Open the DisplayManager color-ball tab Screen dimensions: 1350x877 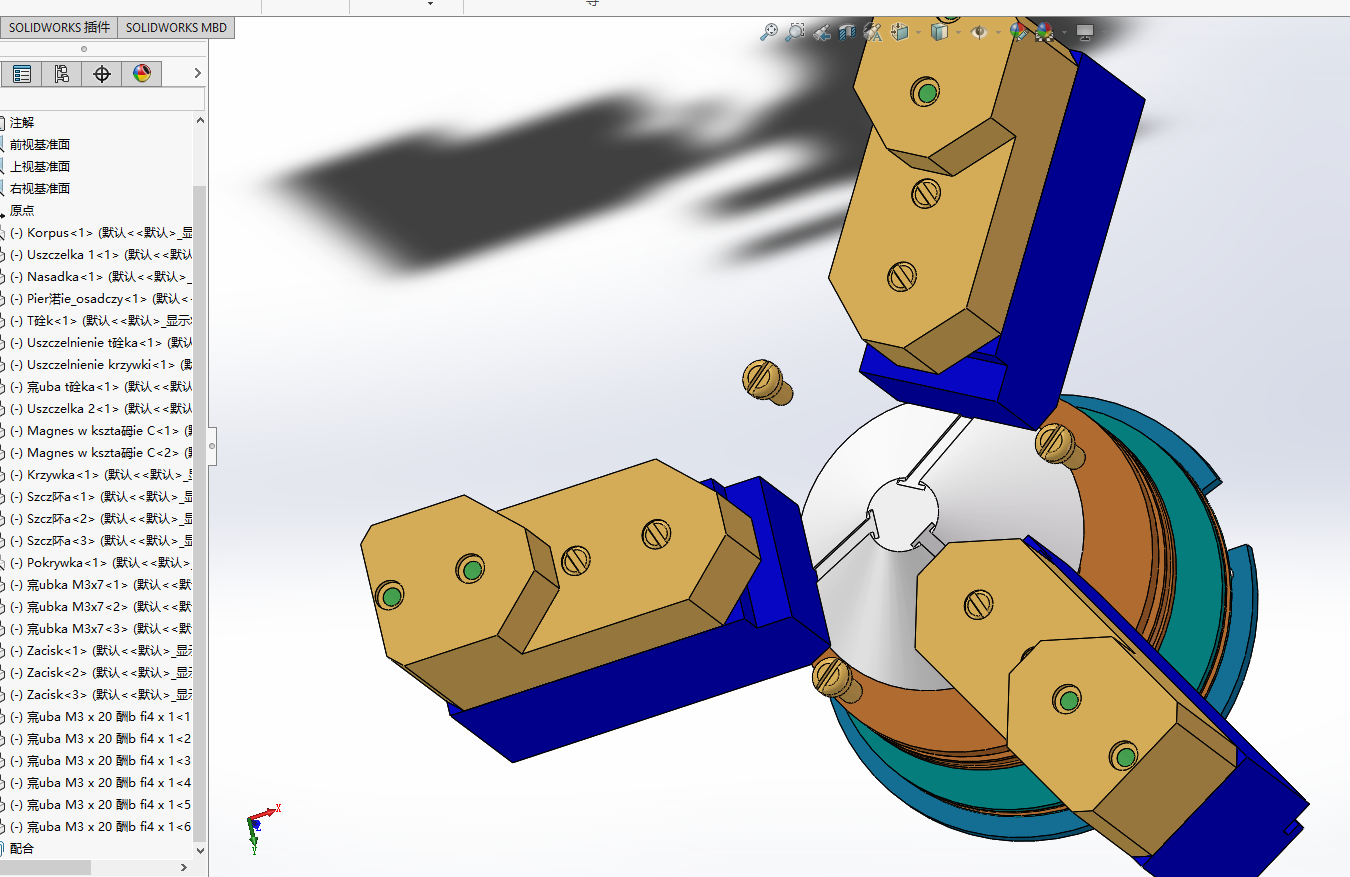point(142,74)
